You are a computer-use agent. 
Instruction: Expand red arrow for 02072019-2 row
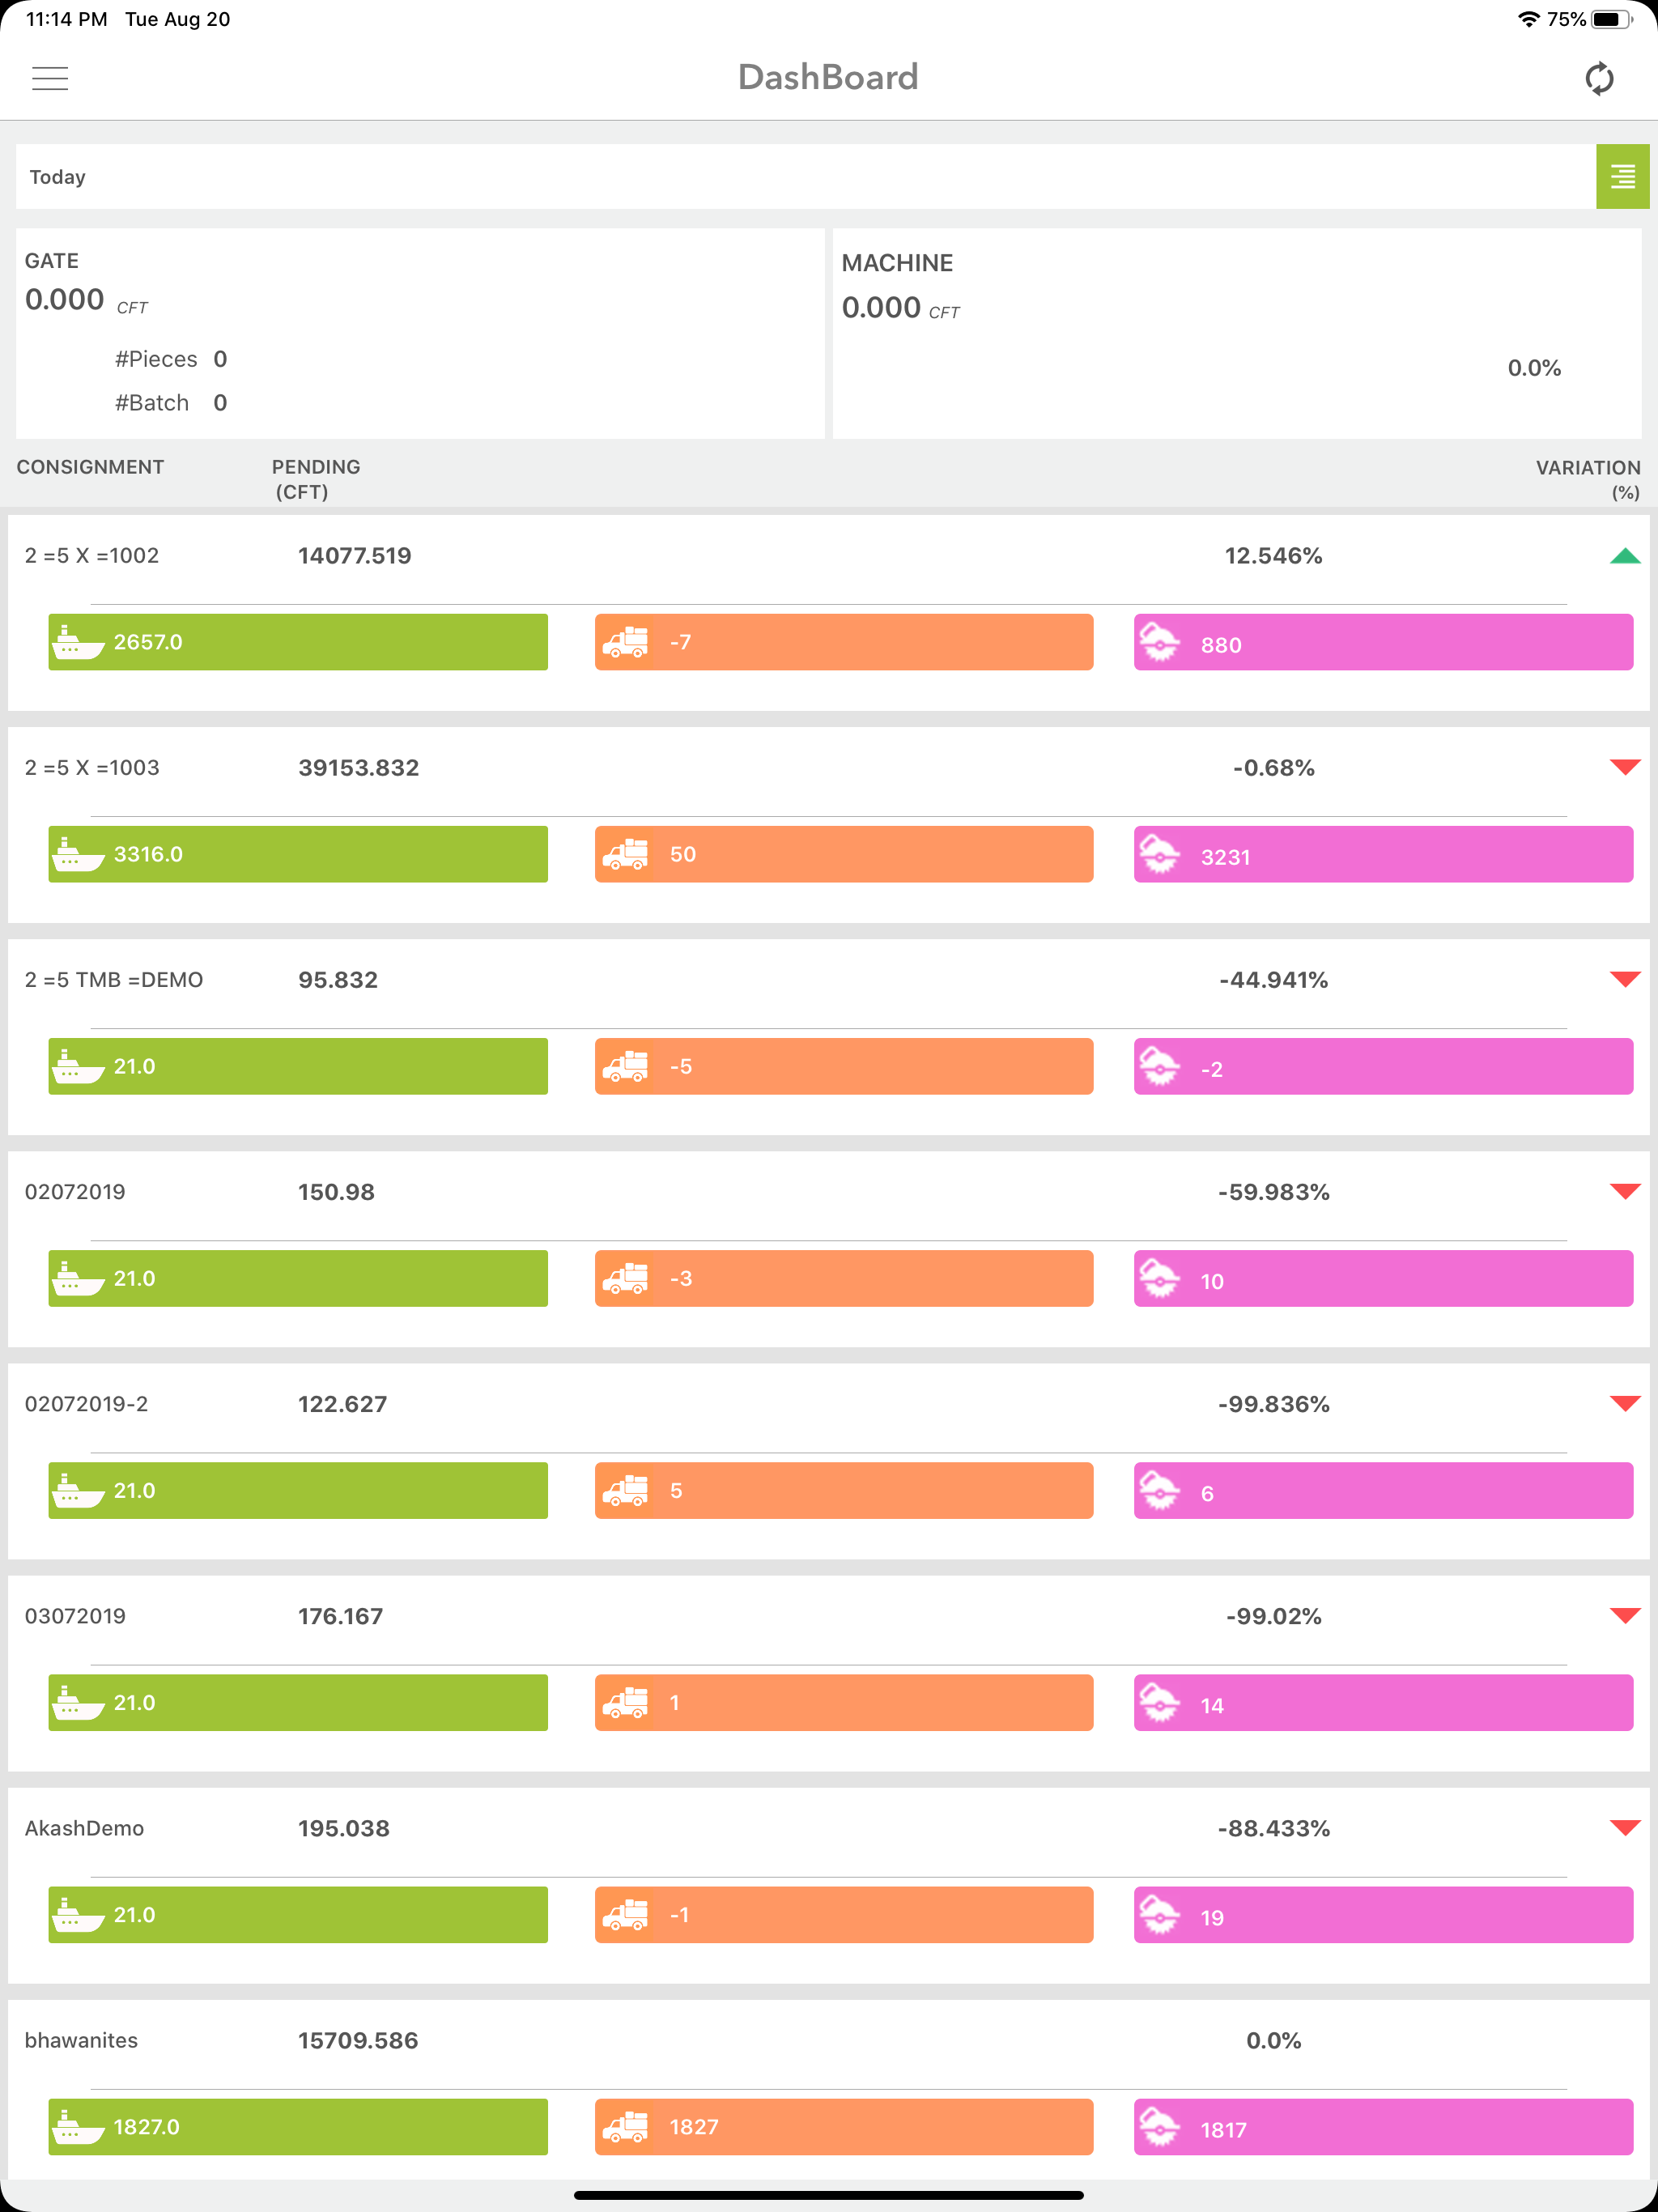tap(1625, 1404)
